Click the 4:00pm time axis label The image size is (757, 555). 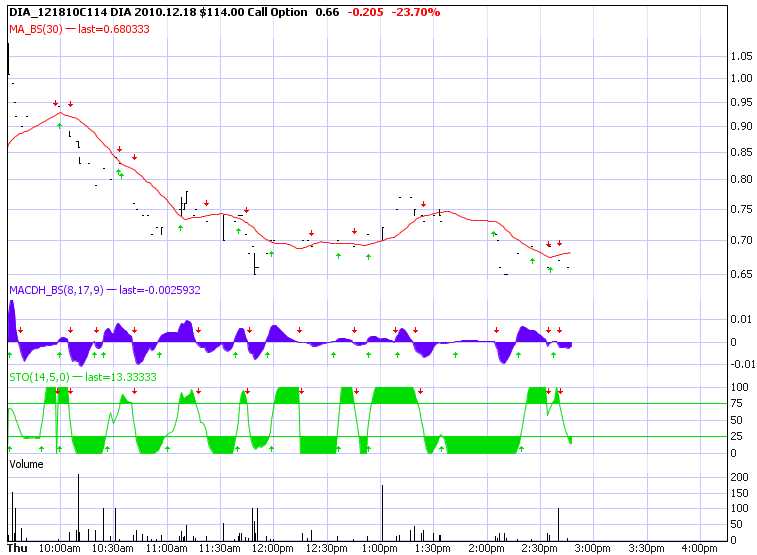click(x=697, y=548)
